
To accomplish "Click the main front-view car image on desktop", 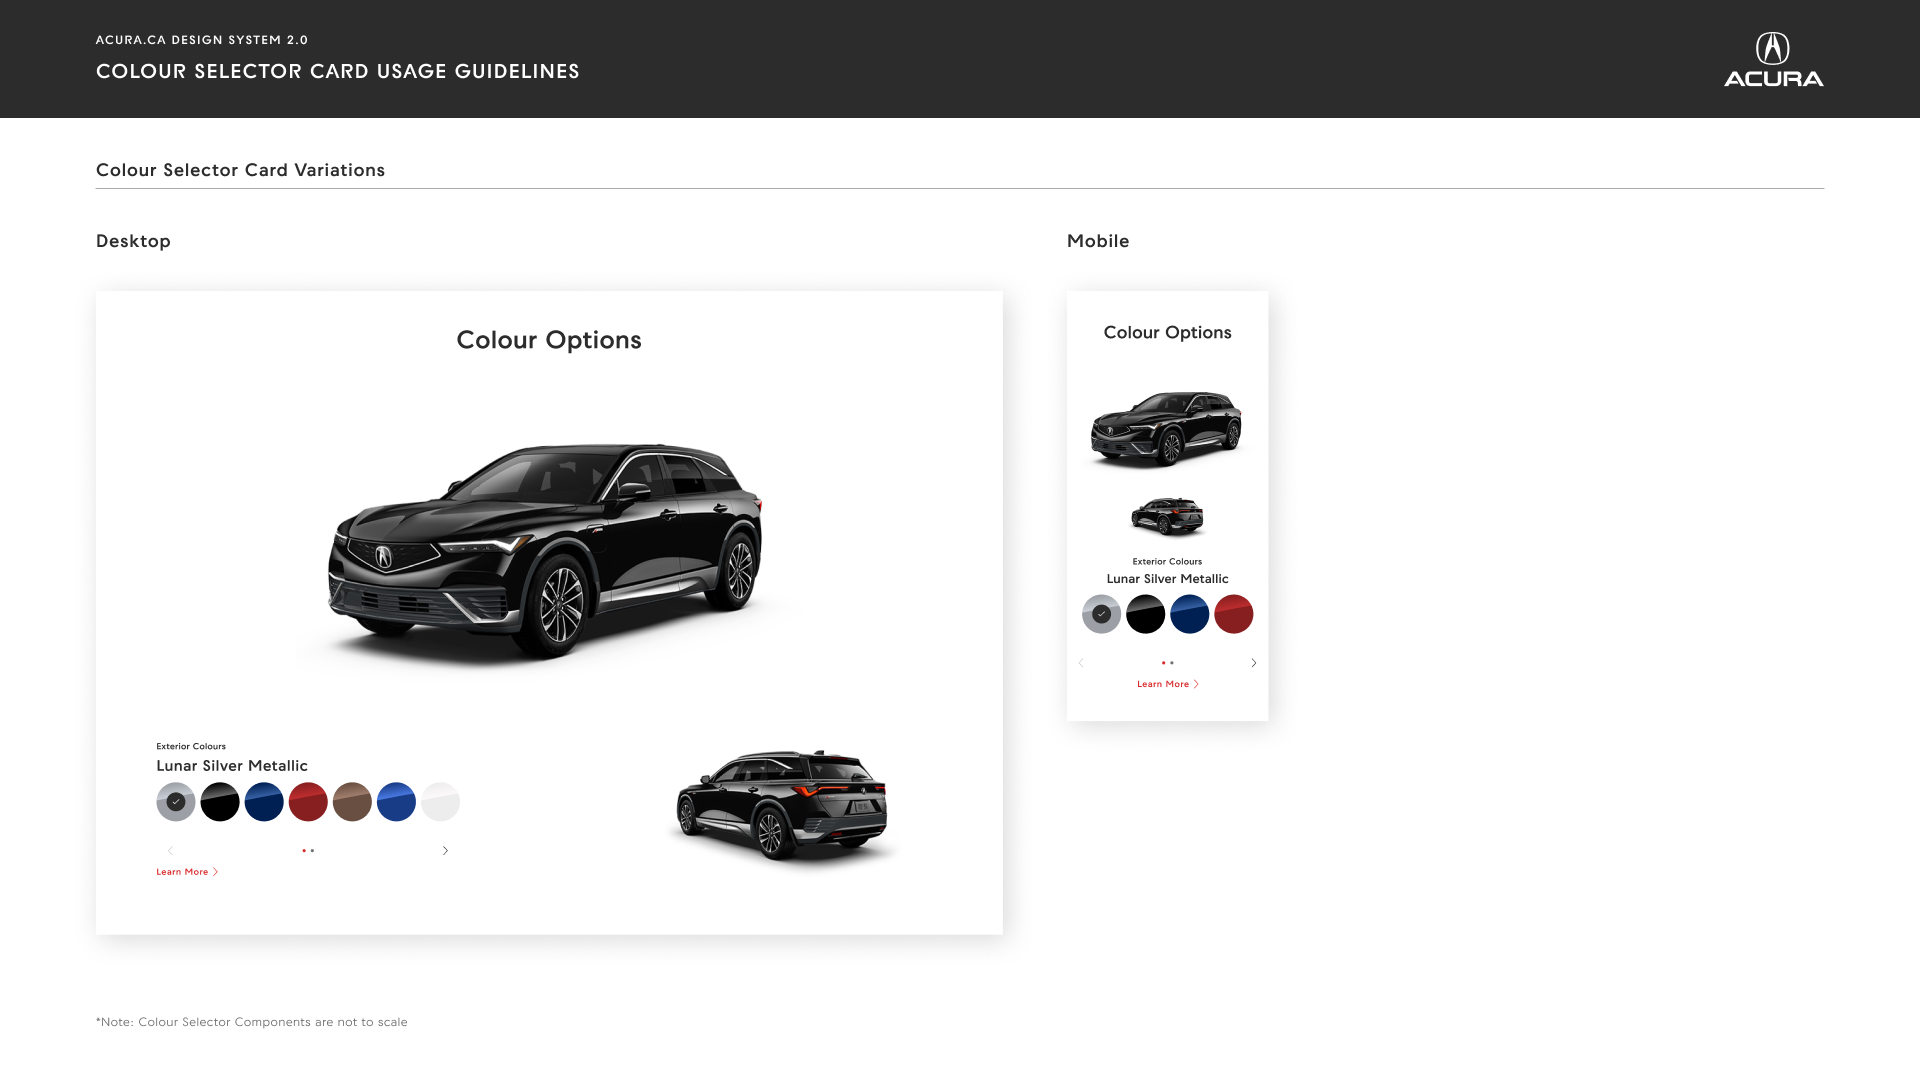I will pos(546,553).
